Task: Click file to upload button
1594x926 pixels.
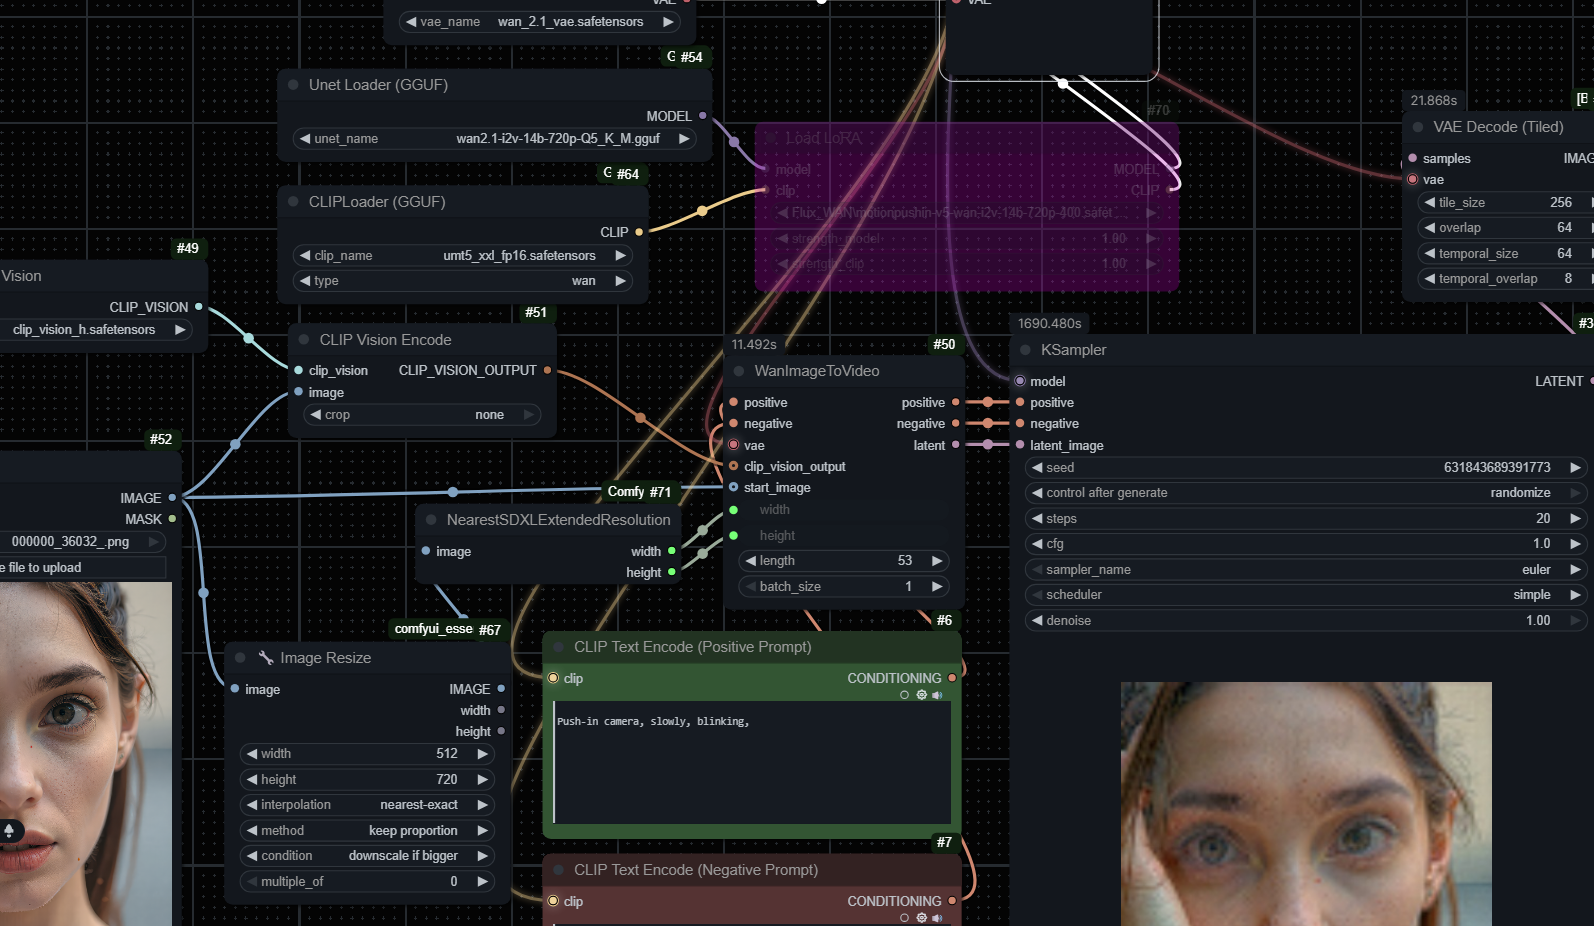Action: coord(83,568)
